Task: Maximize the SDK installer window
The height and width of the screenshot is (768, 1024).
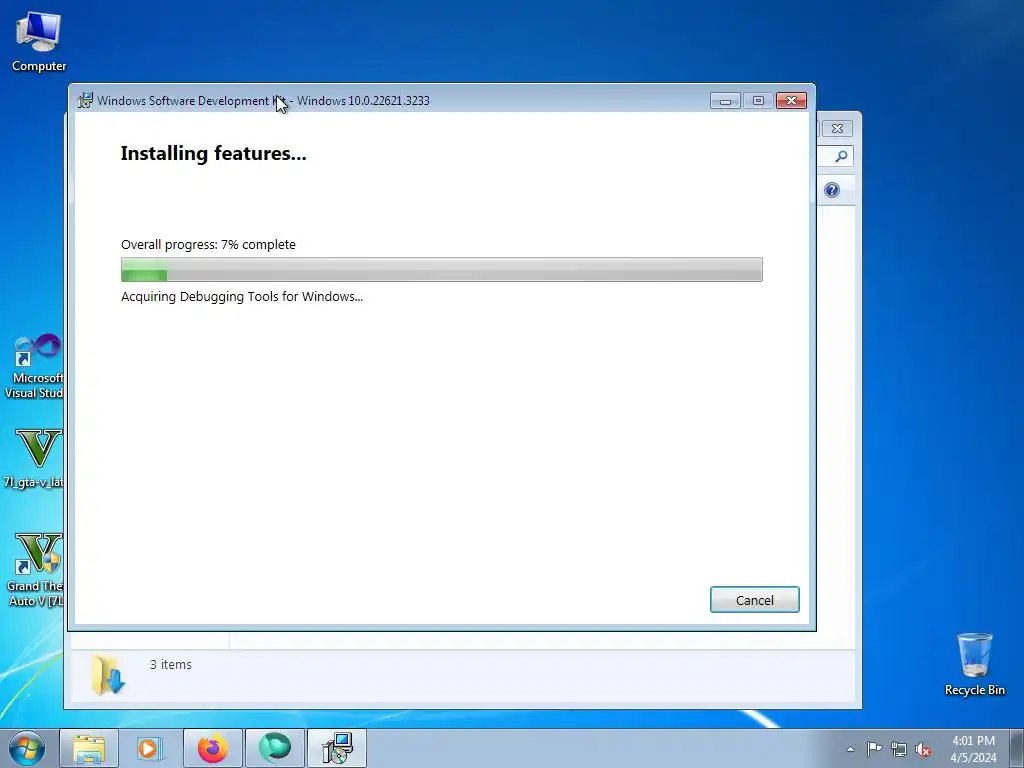Action: [758, 101]
